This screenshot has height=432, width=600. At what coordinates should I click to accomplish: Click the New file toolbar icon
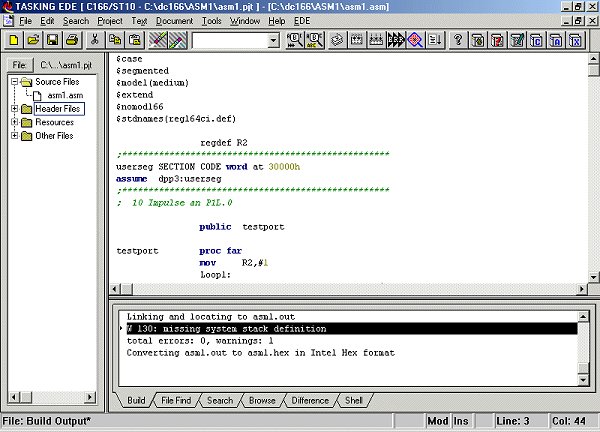(14, 40)
